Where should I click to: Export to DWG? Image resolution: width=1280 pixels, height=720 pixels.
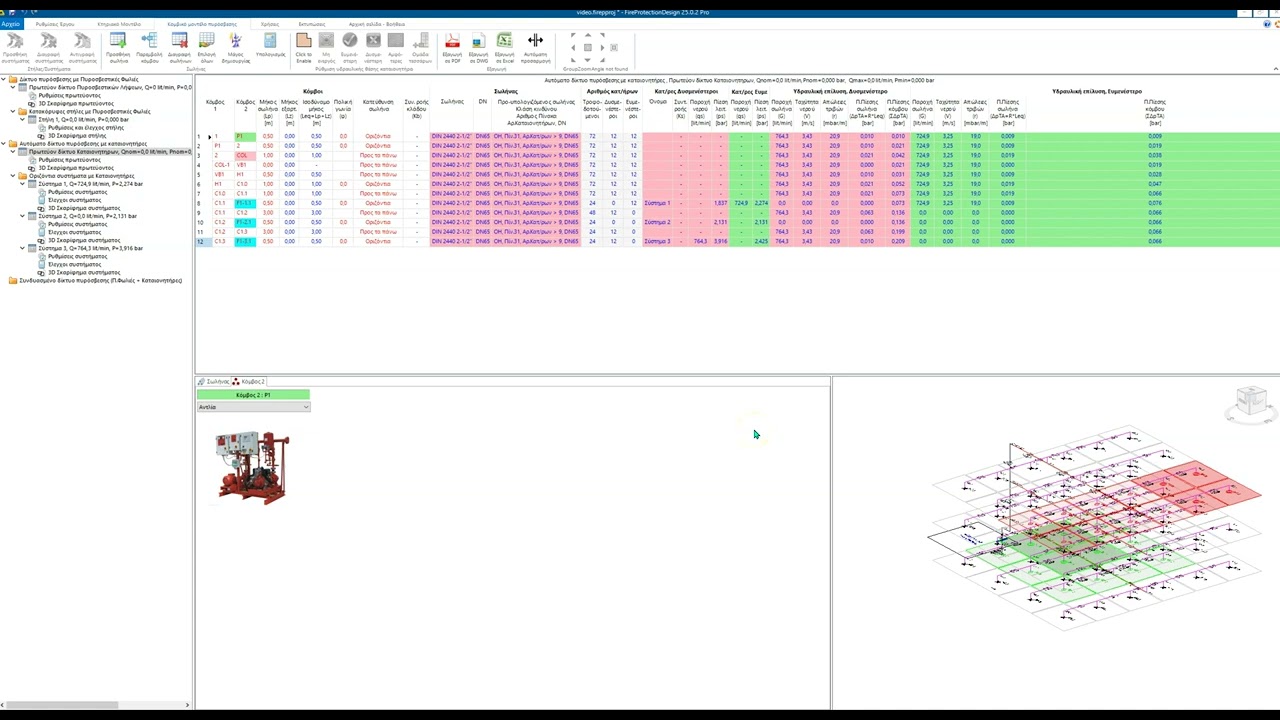click(x=478, y=47)
